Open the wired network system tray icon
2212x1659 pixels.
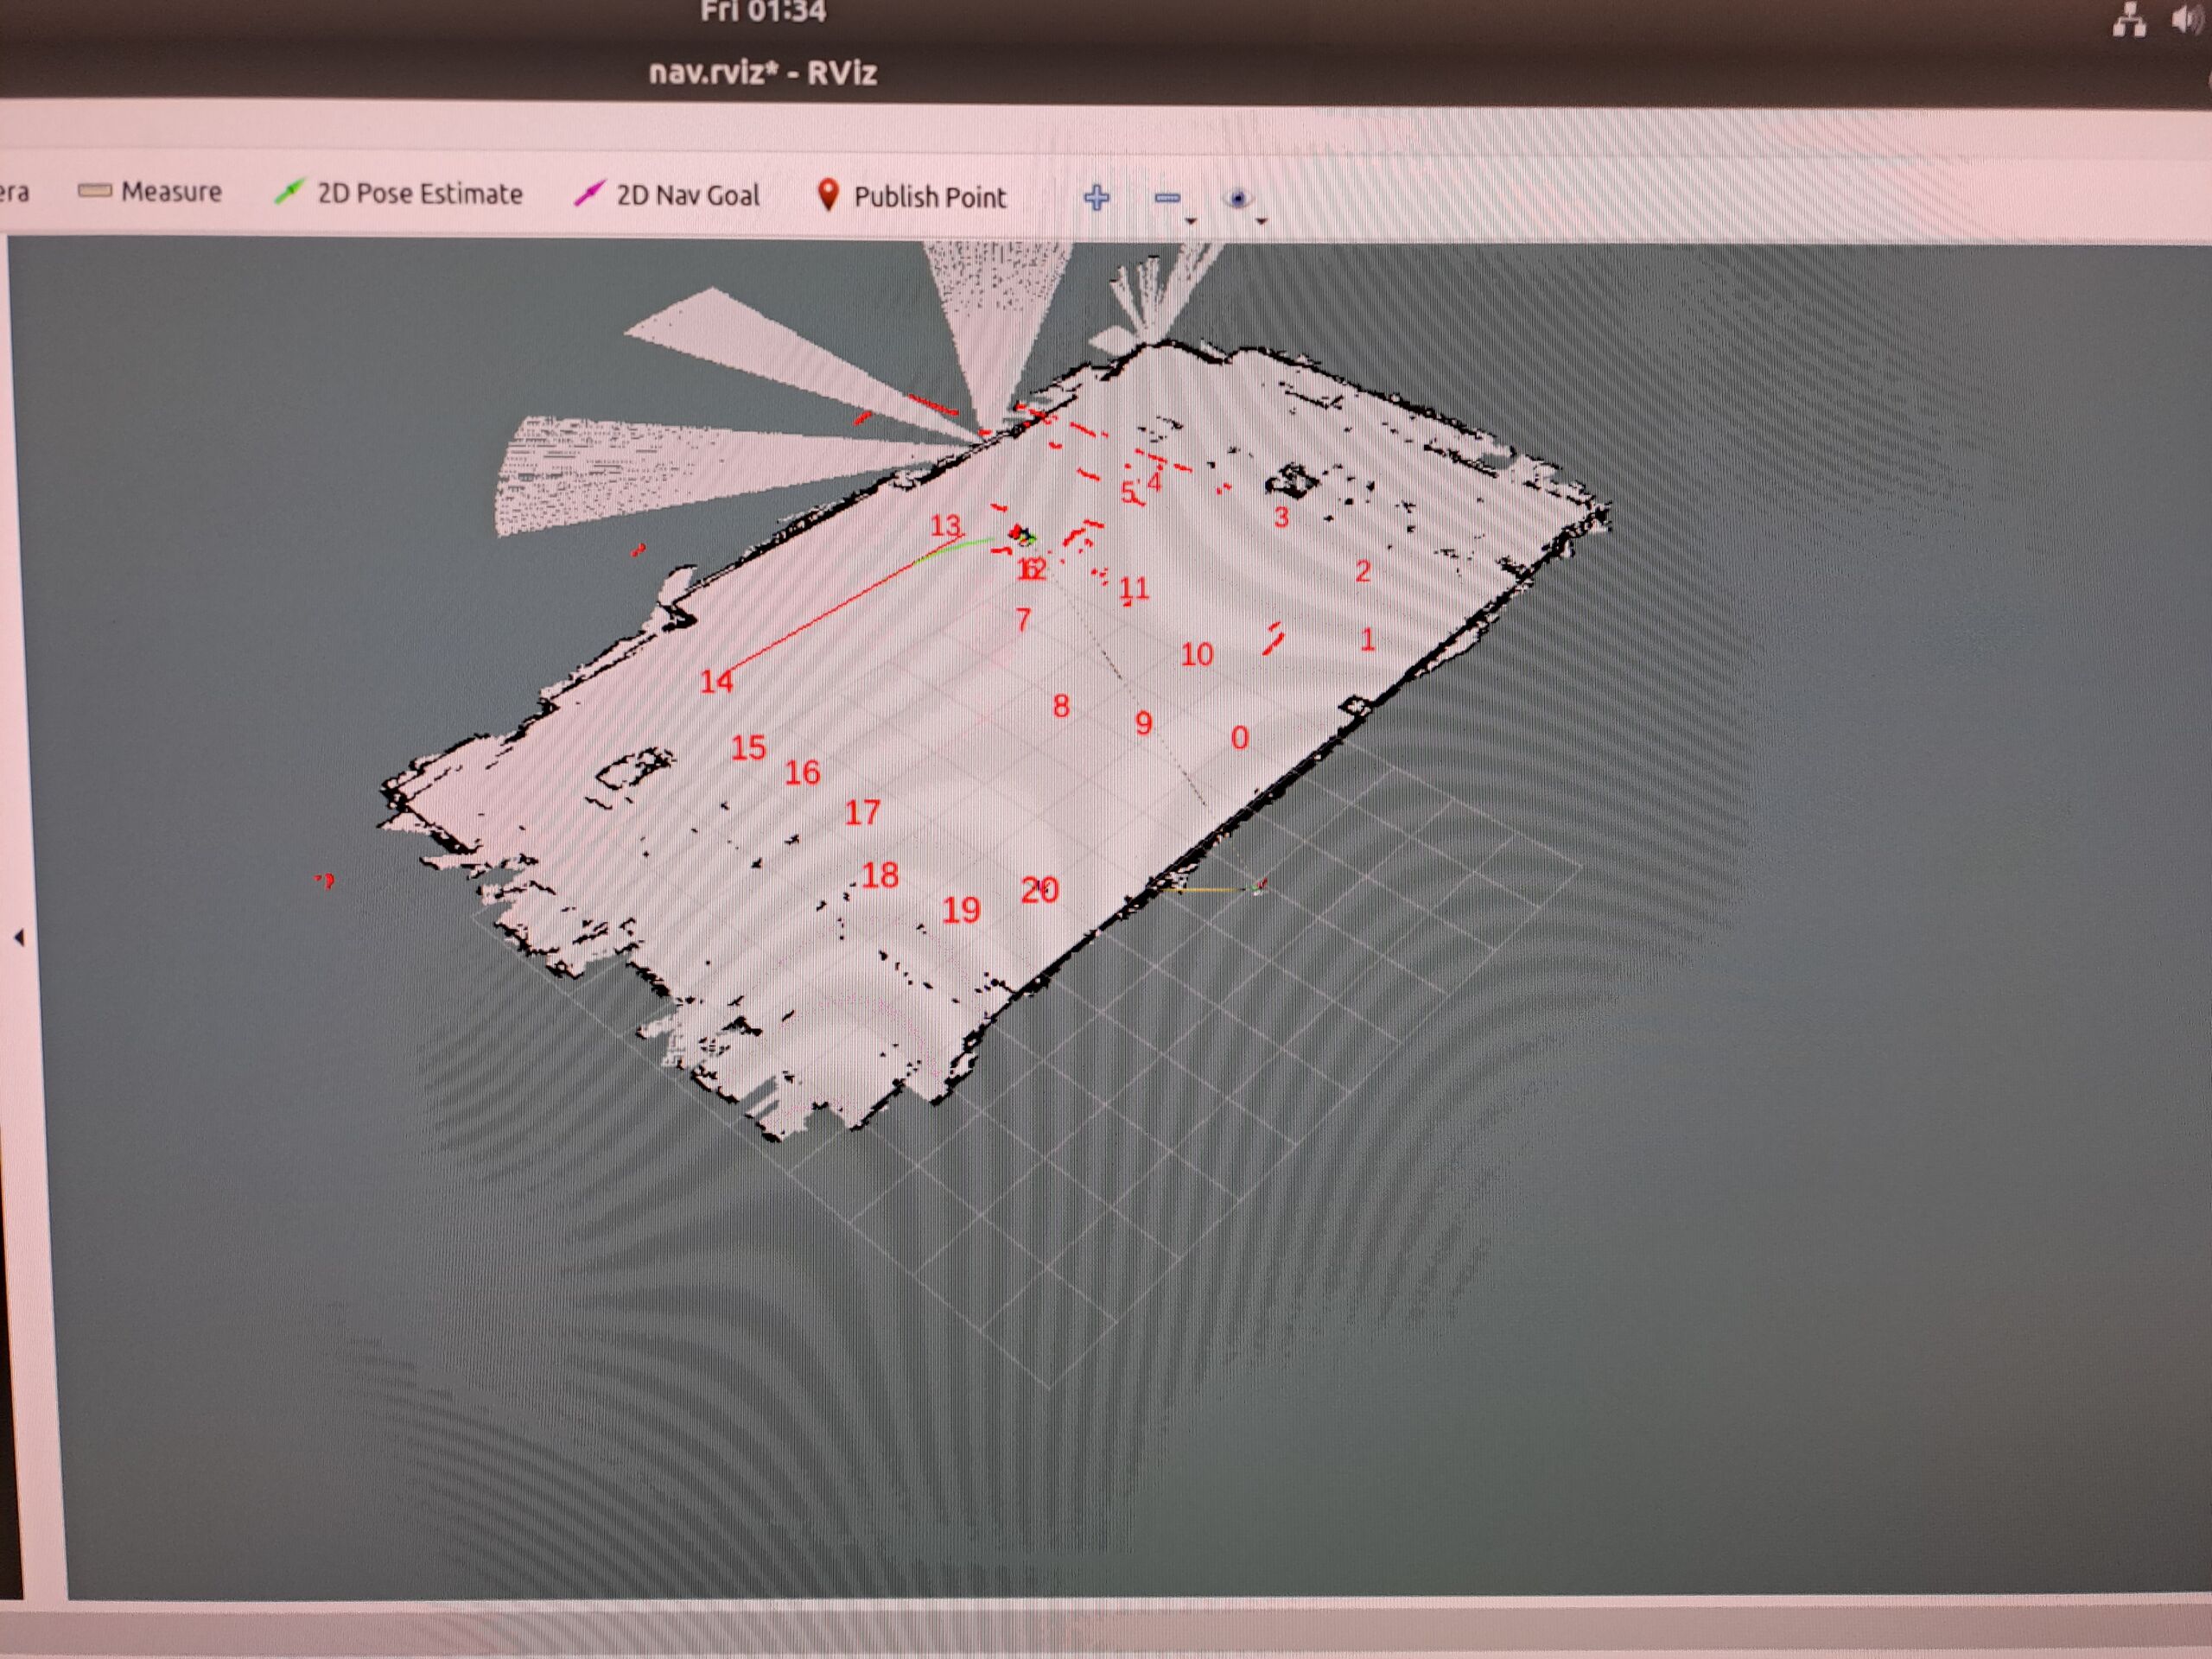(x=2128, y=20)
